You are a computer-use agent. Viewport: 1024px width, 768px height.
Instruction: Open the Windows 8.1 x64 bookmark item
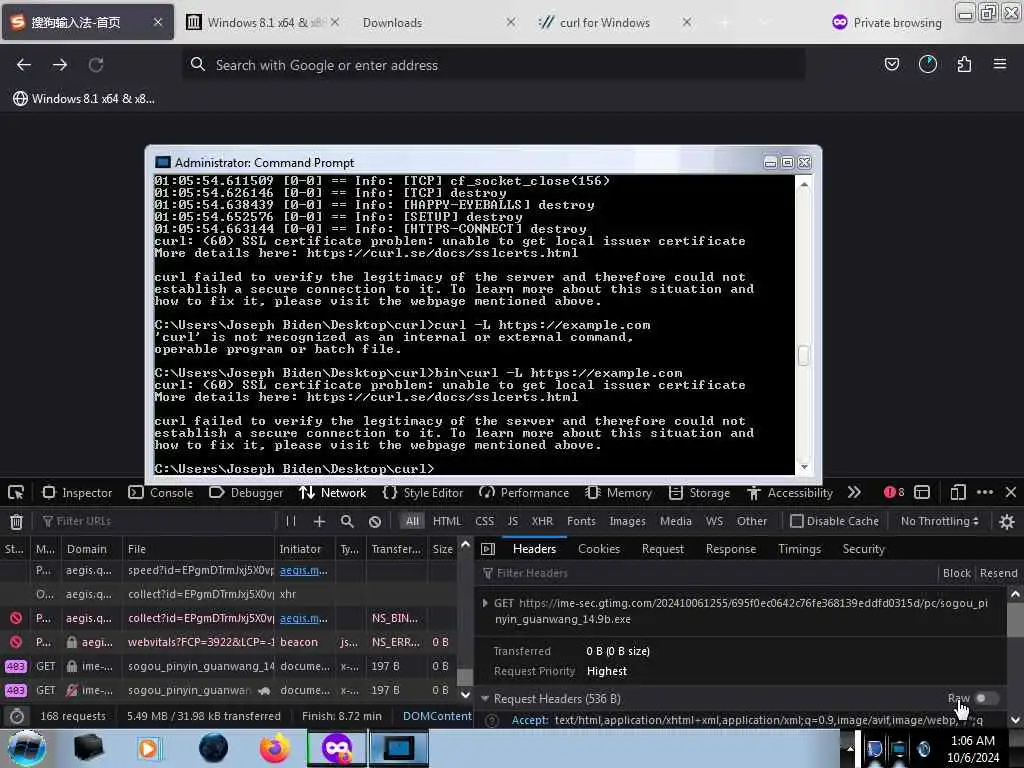[84, 99]
